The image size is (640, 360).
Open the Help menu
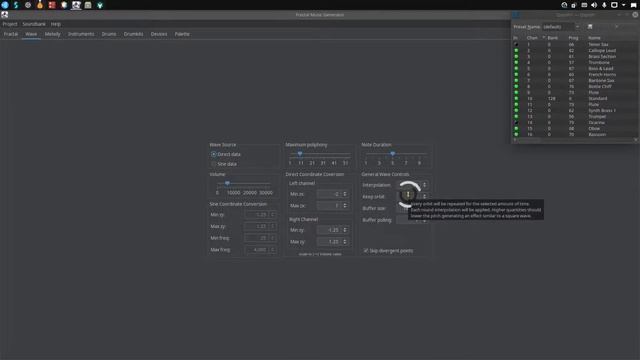[56, 24]
